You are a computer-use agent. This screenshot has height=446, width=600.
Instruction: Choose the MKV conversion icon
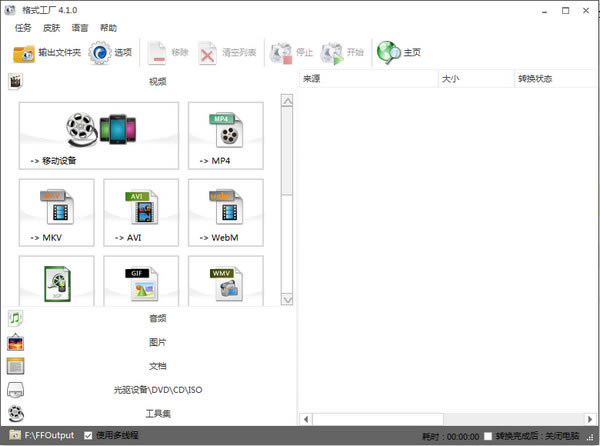pyautogui.click(x=56, y=212)
